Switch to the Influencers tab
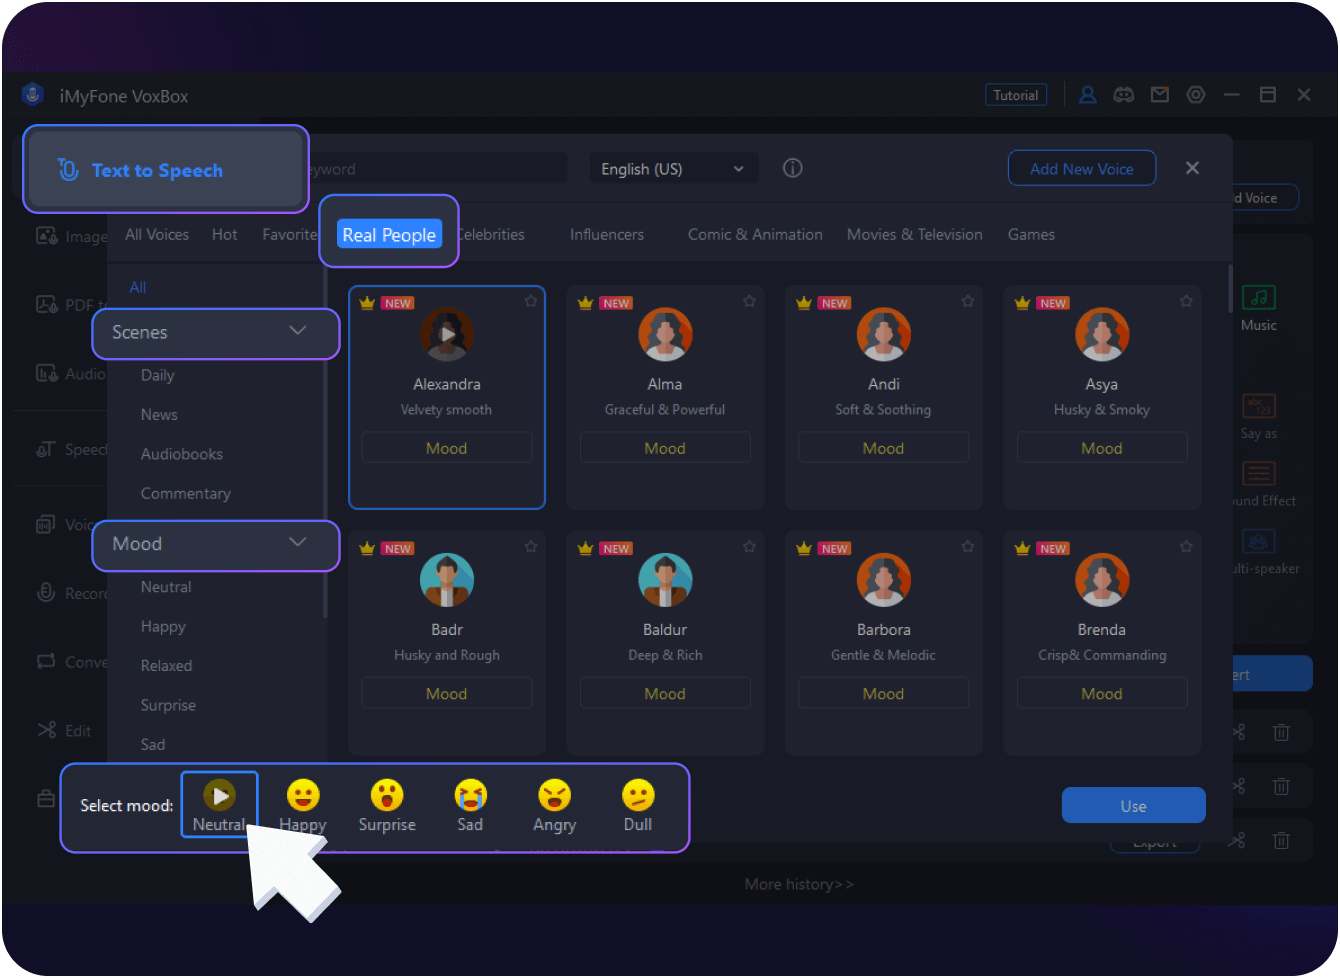 (x=607, y=234)
